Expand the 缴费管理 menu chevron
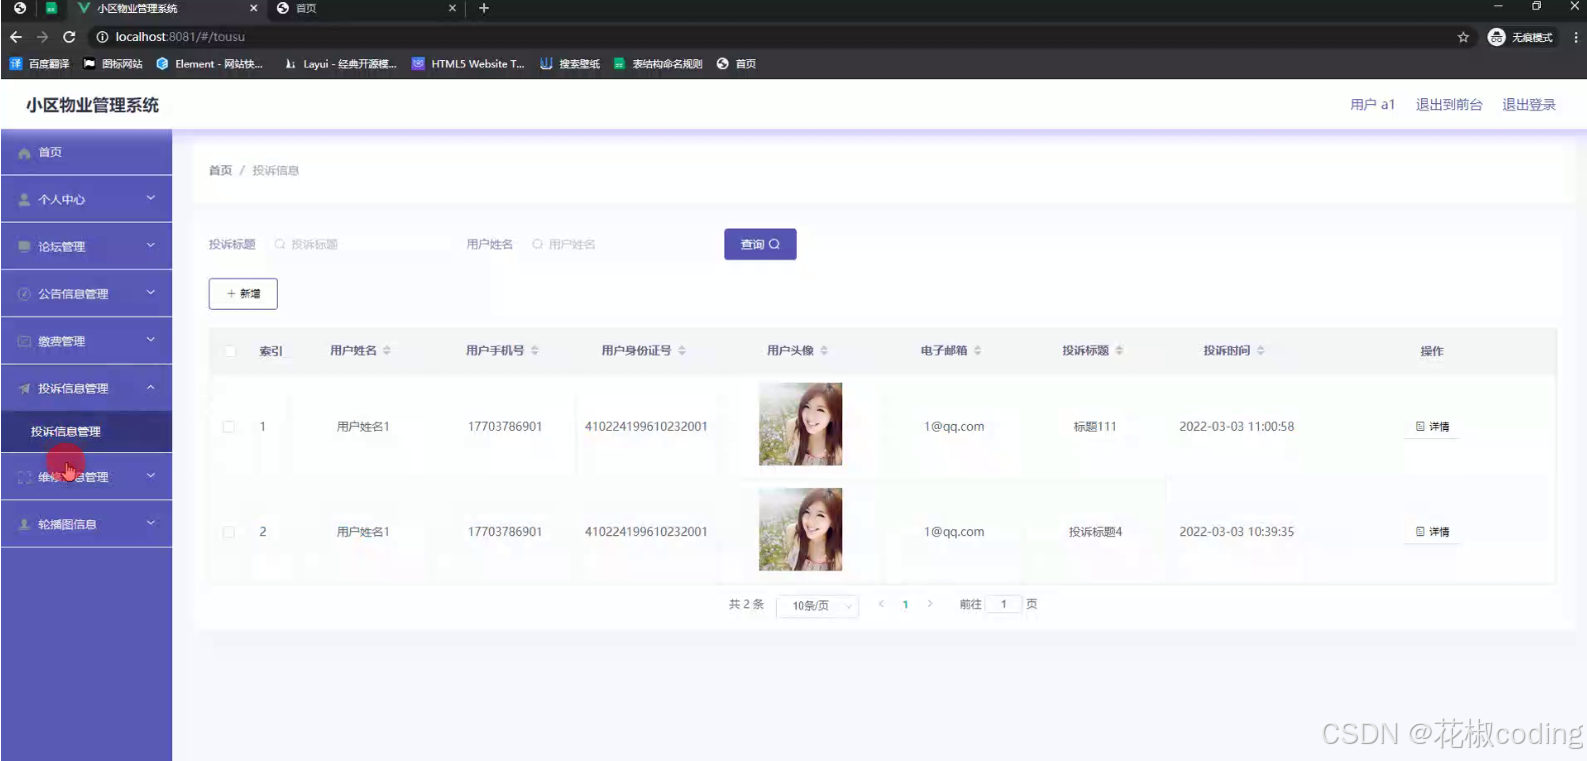This screenshot has width=1587, height=761. (x=151, y=339)
